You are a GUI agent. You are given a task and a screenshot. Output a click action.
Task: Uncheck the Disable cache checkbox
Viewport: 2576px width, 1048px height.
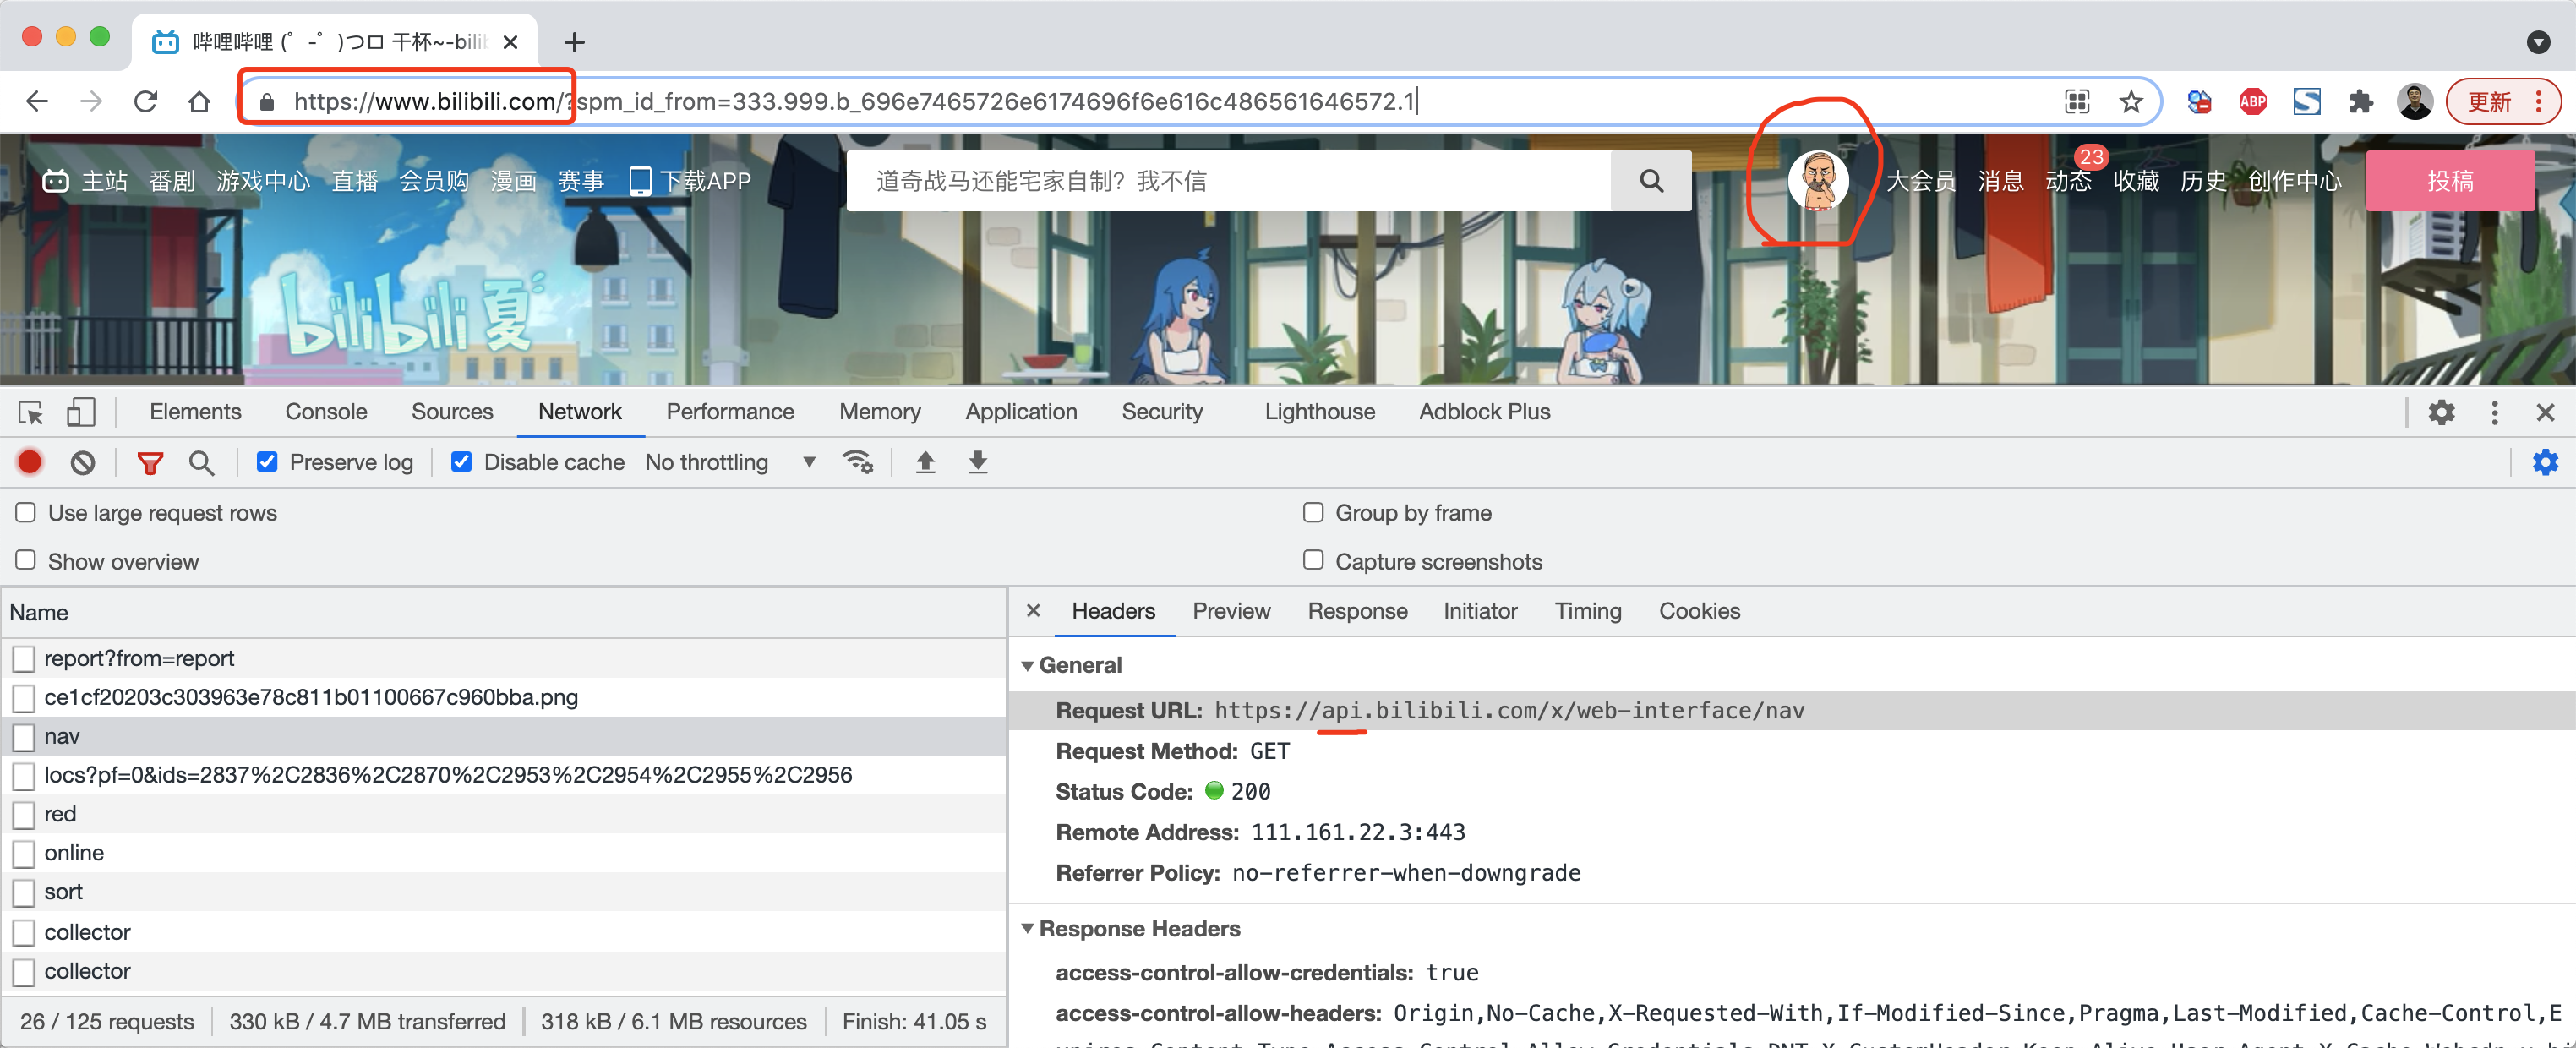click(461, 462)
